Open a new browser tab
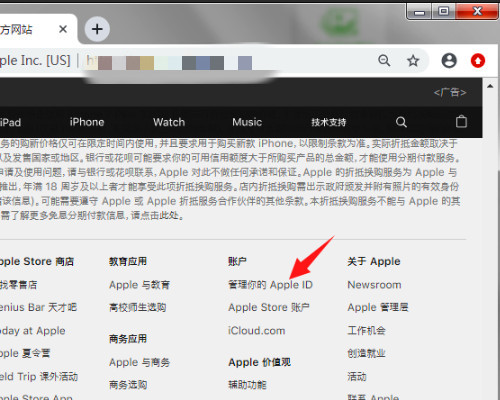The width and height of the screenshot is (500, 400). tap(97, 29)
